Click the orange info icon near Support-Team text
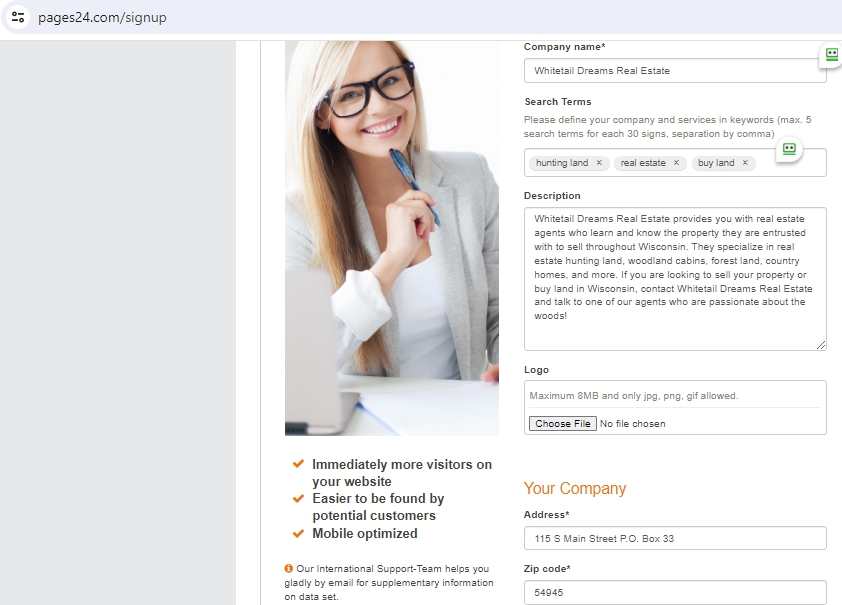 point(288,568)
